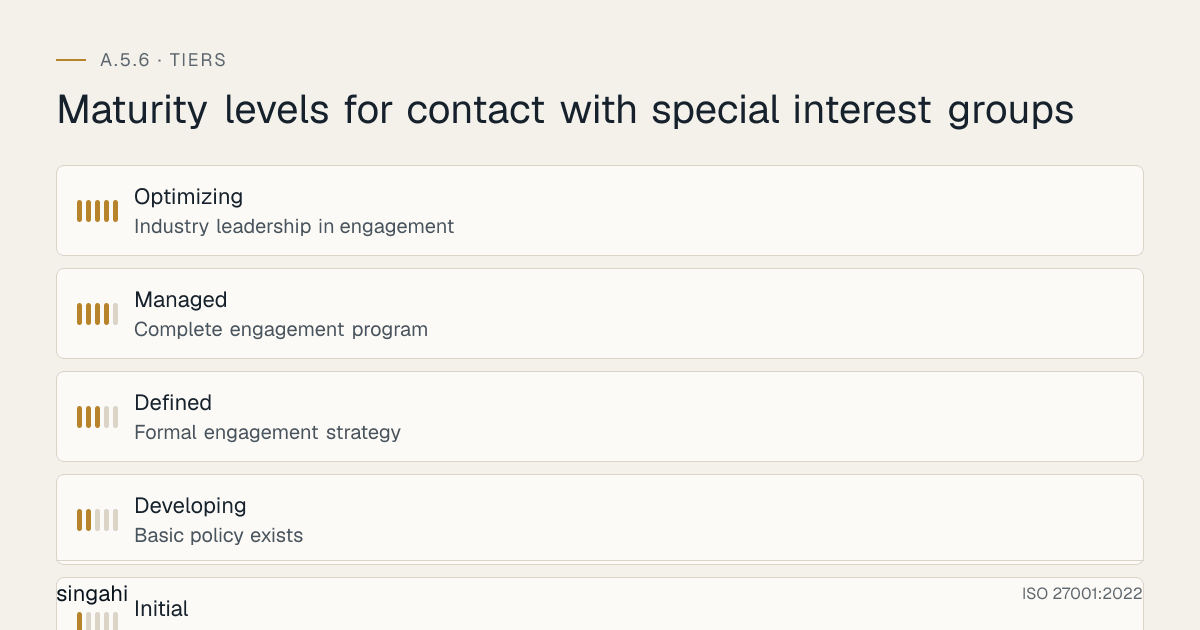Click 'Complete engagement program' description

click(281, 330)
